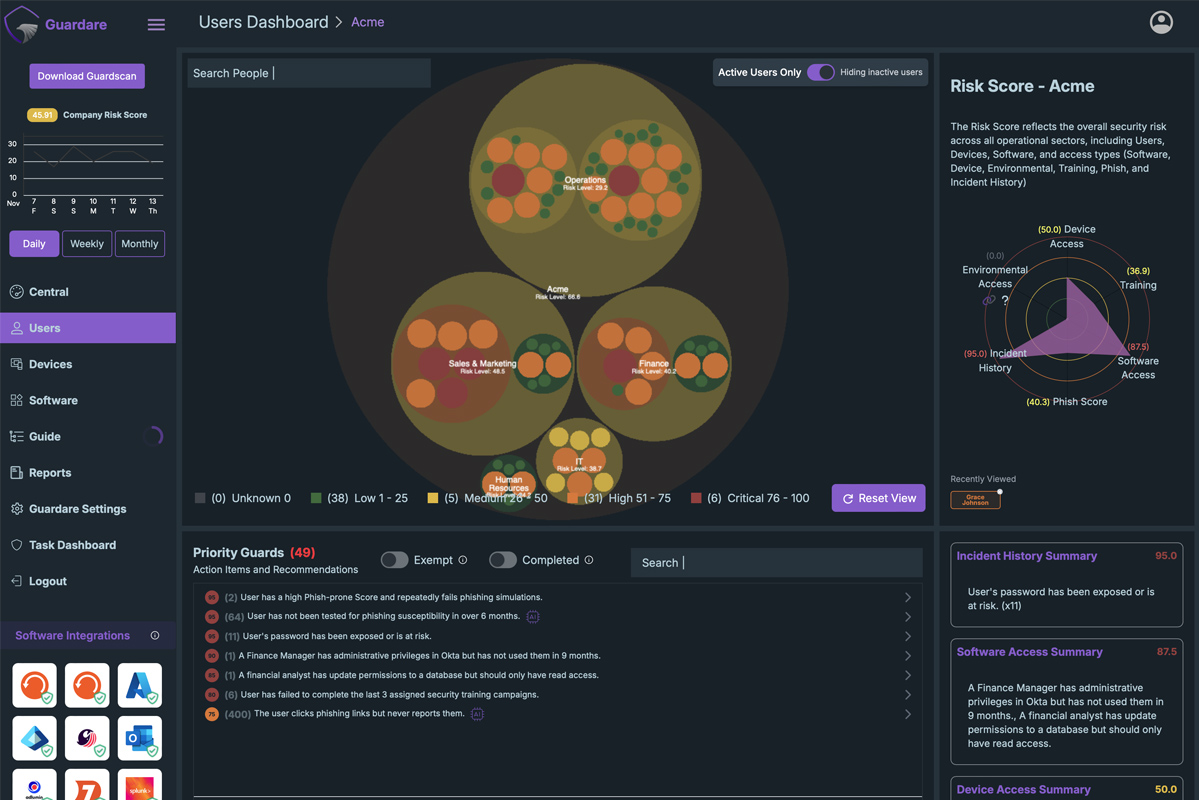Open the hamburger menu next to Guardare
This screenshot has width=1199, height=800.
click(156, 24)
